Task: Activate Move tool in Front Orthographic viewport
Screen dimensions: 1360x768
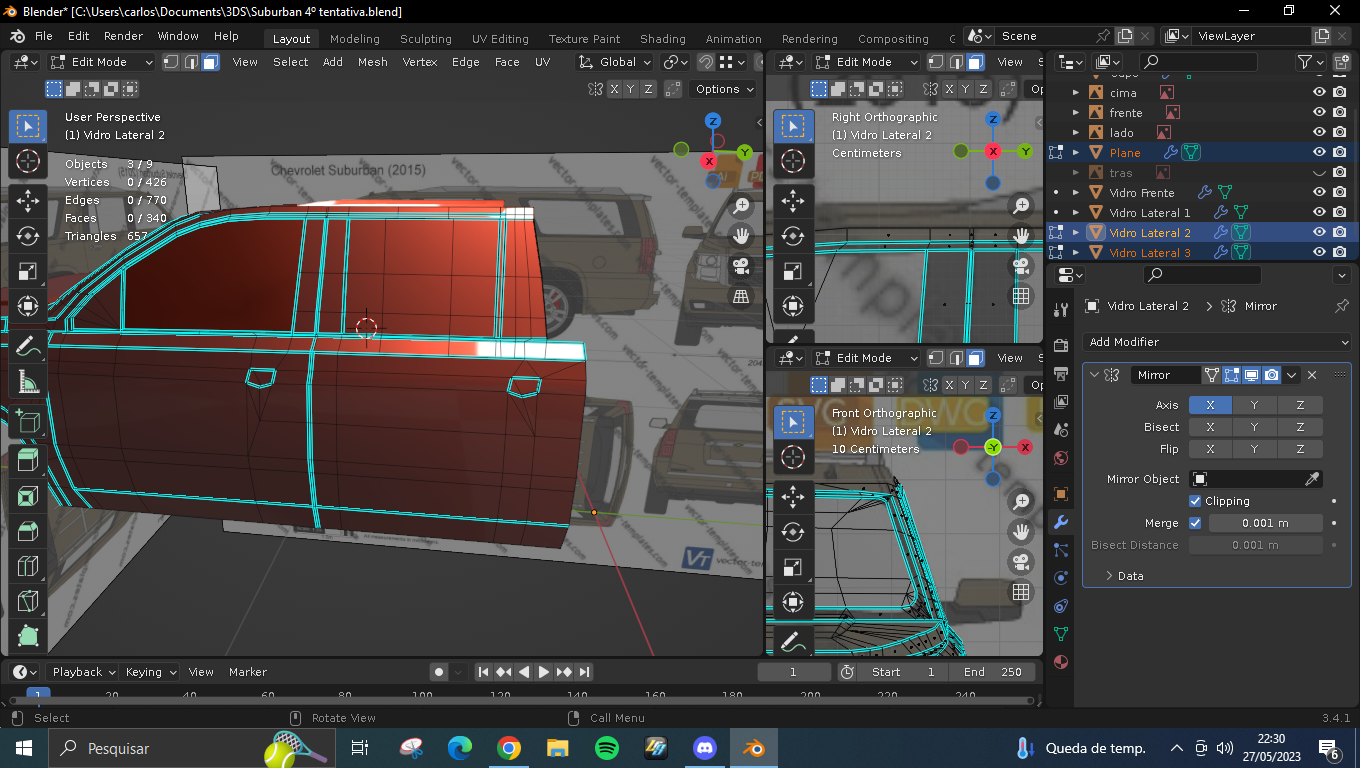Action: pyautogui.click(x=793, y=497)
